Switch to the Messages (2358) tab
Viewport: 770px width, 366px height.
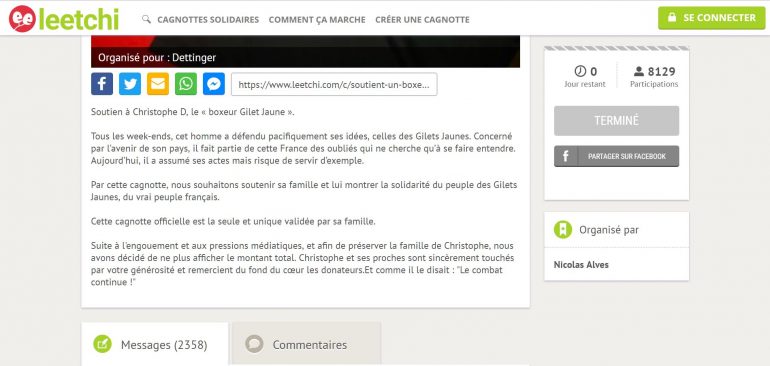click(155, 344)
